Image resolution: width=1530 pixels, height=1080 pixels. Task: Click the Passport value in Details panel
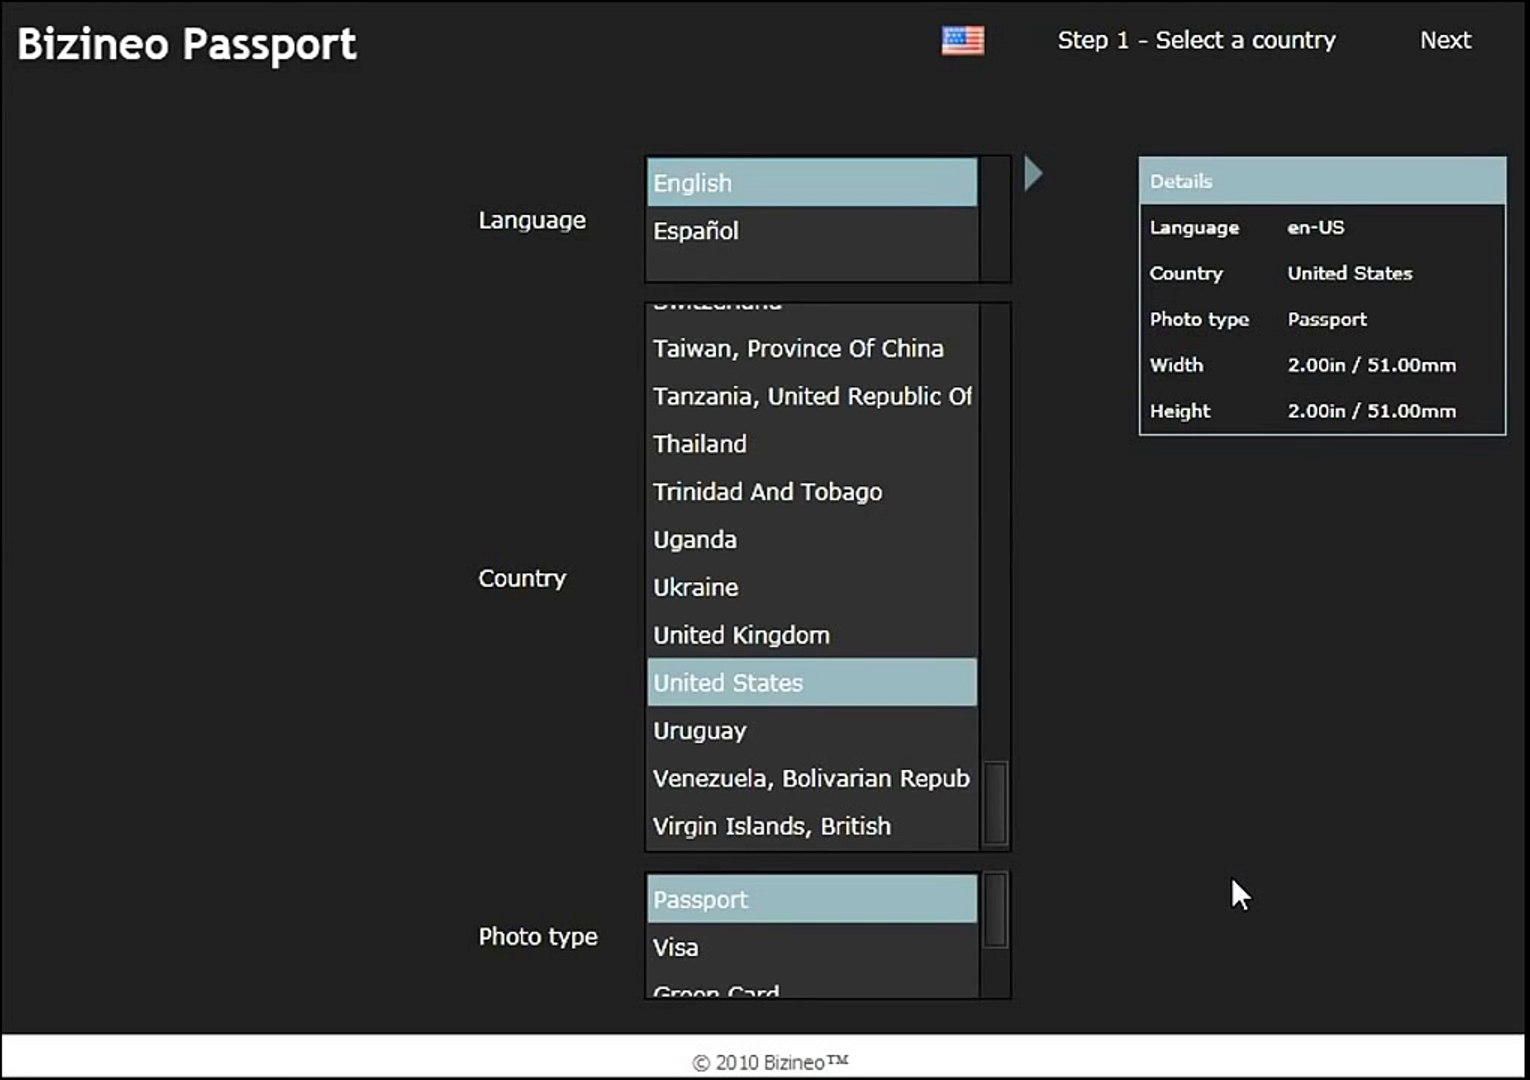(x=1327, y=319)
